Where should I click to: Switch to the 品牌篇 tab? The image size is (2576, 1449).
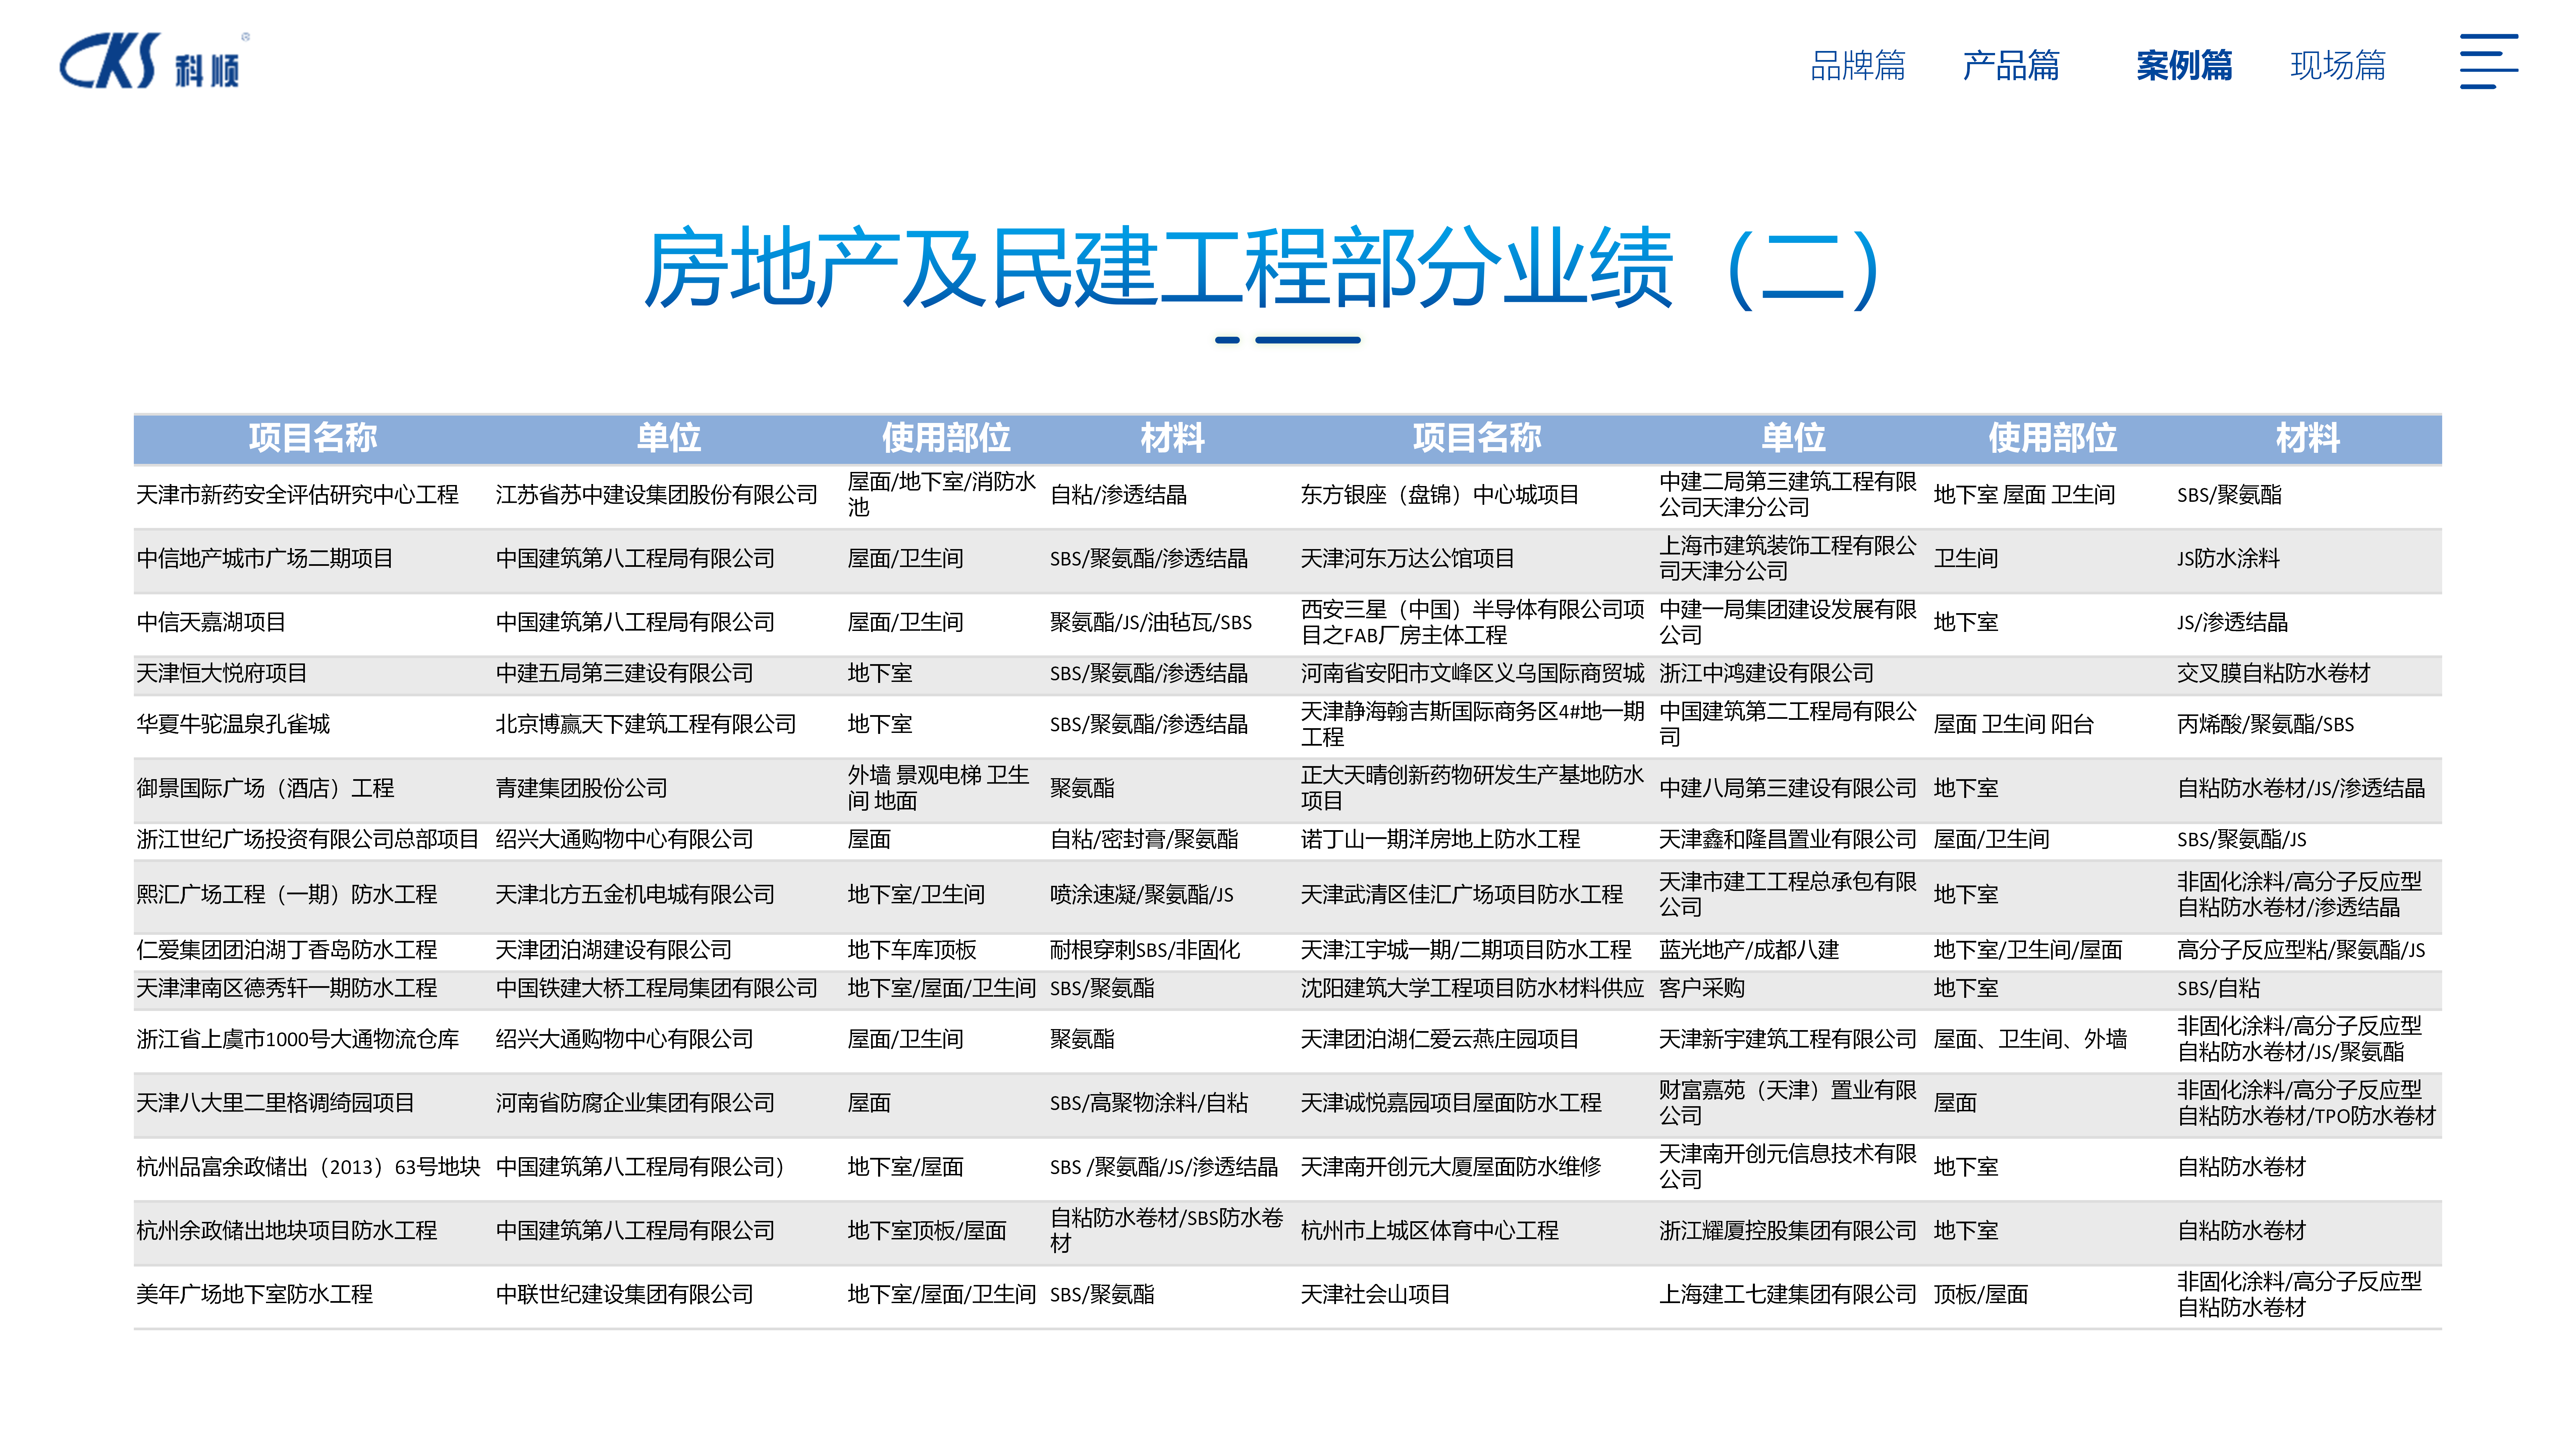coord(1858,66)
